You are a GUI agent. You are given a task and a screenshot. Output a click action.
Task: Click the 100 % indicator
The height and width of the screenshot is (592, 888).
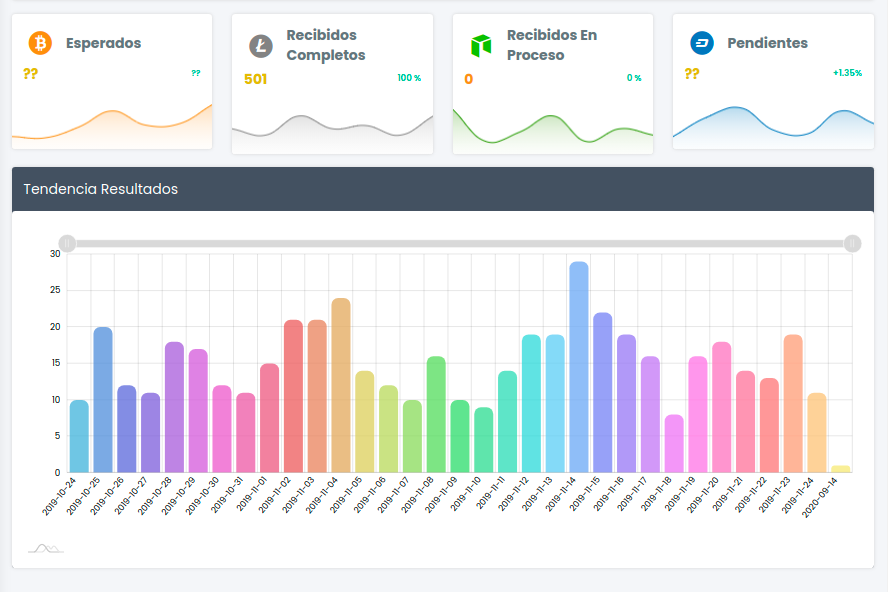point(409,78)
